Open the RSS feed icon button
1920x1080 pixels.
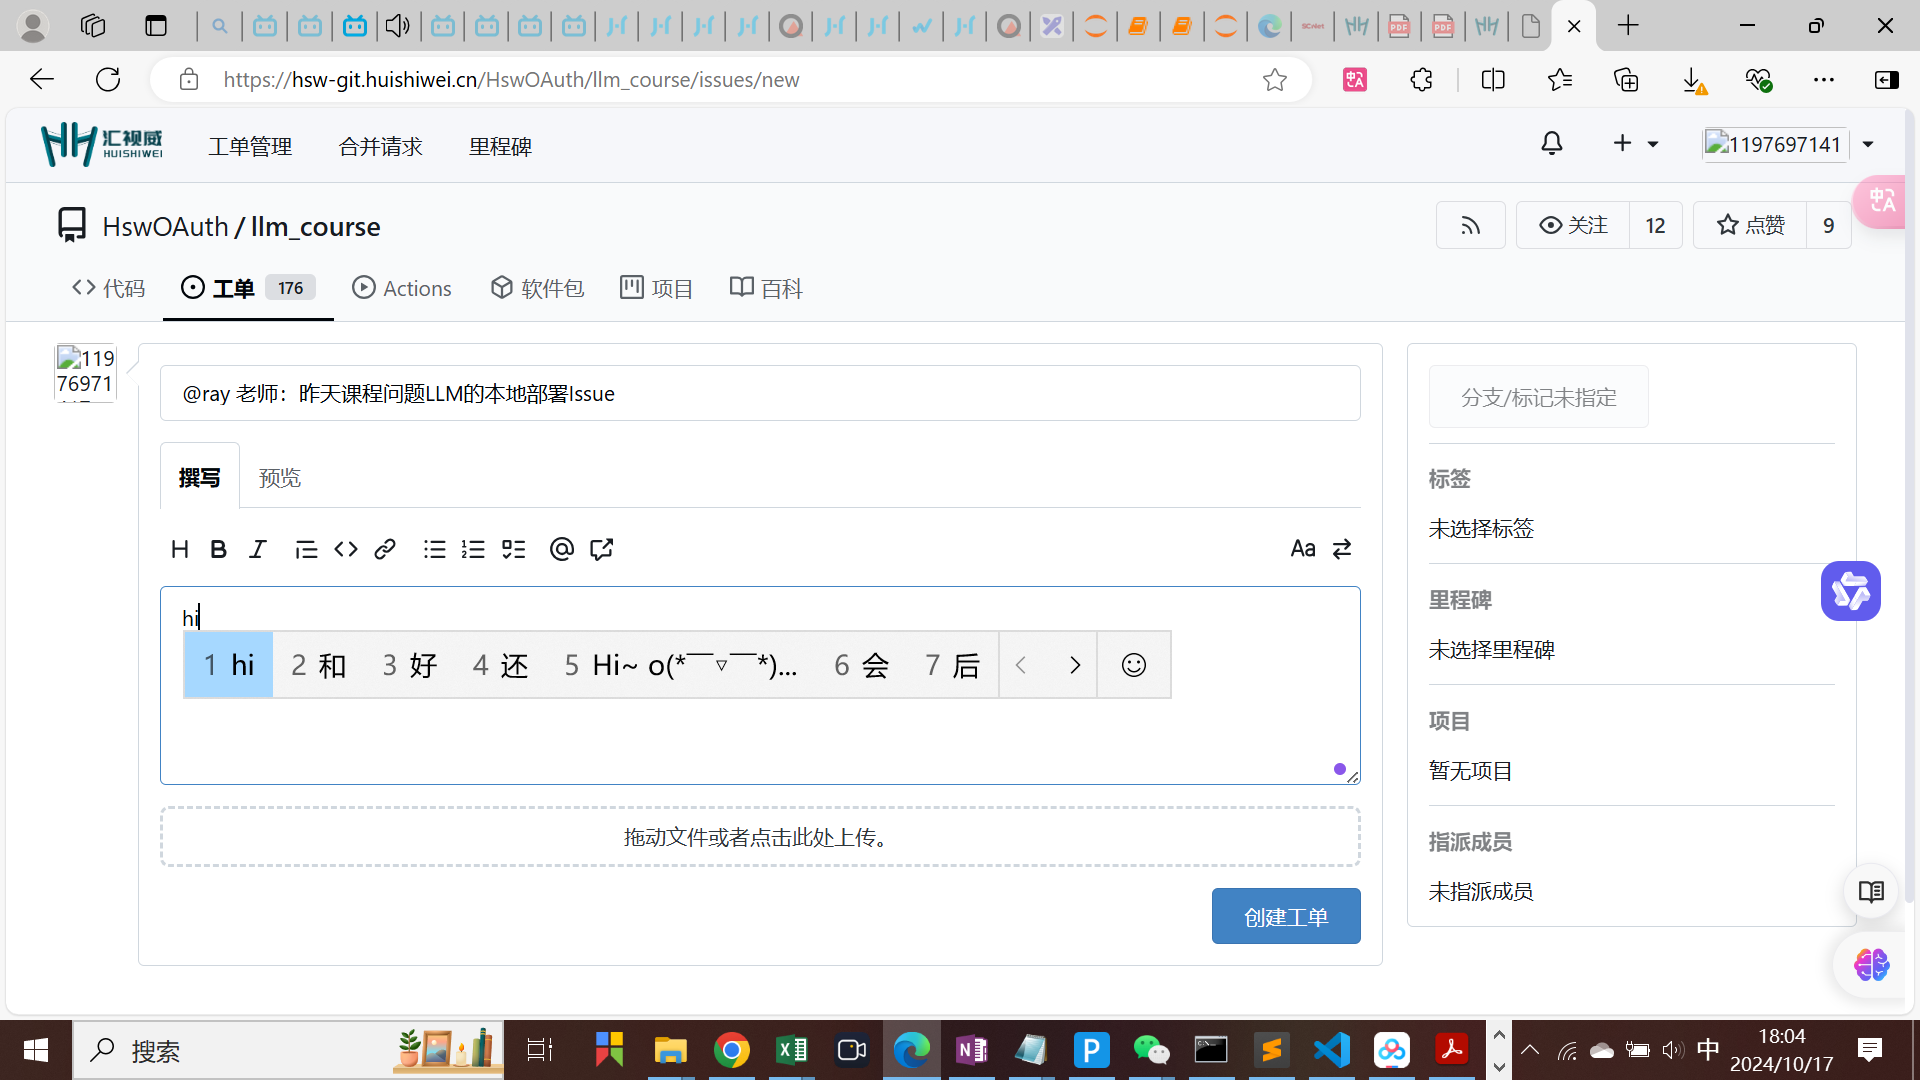(1470, 226)
